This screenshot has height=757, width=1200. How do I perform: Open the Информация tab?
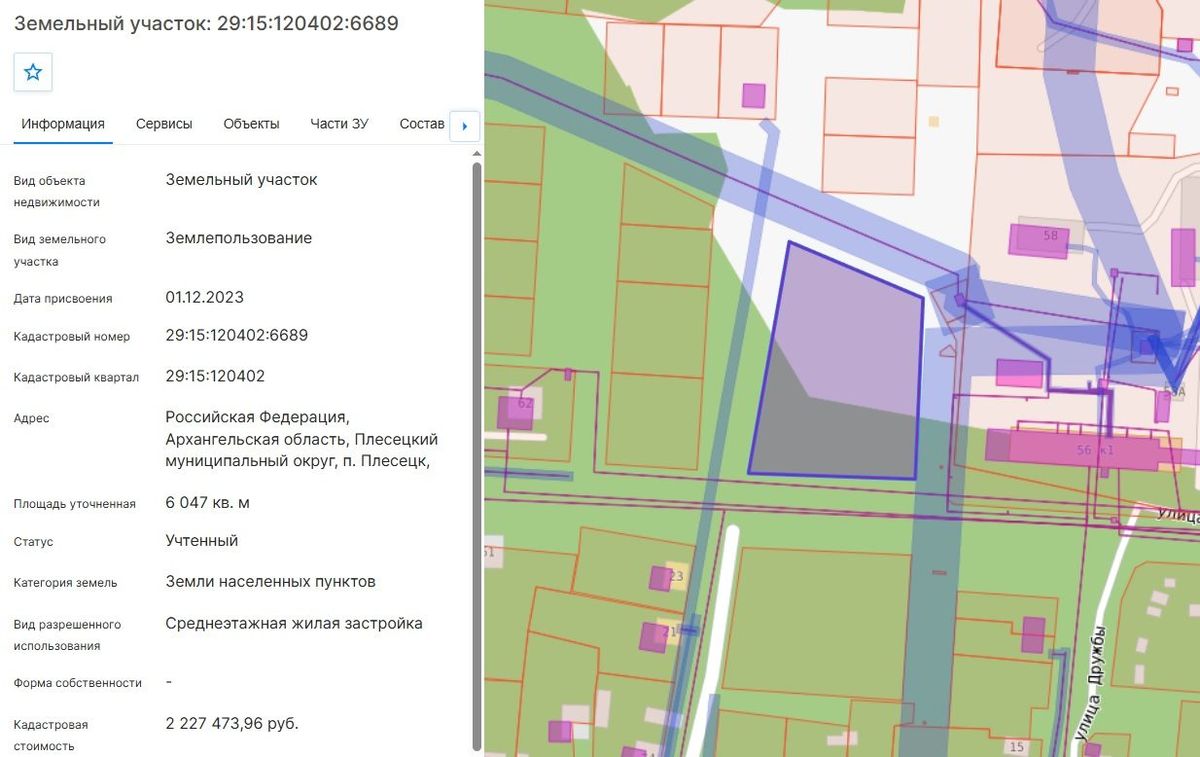click(63, 124)
